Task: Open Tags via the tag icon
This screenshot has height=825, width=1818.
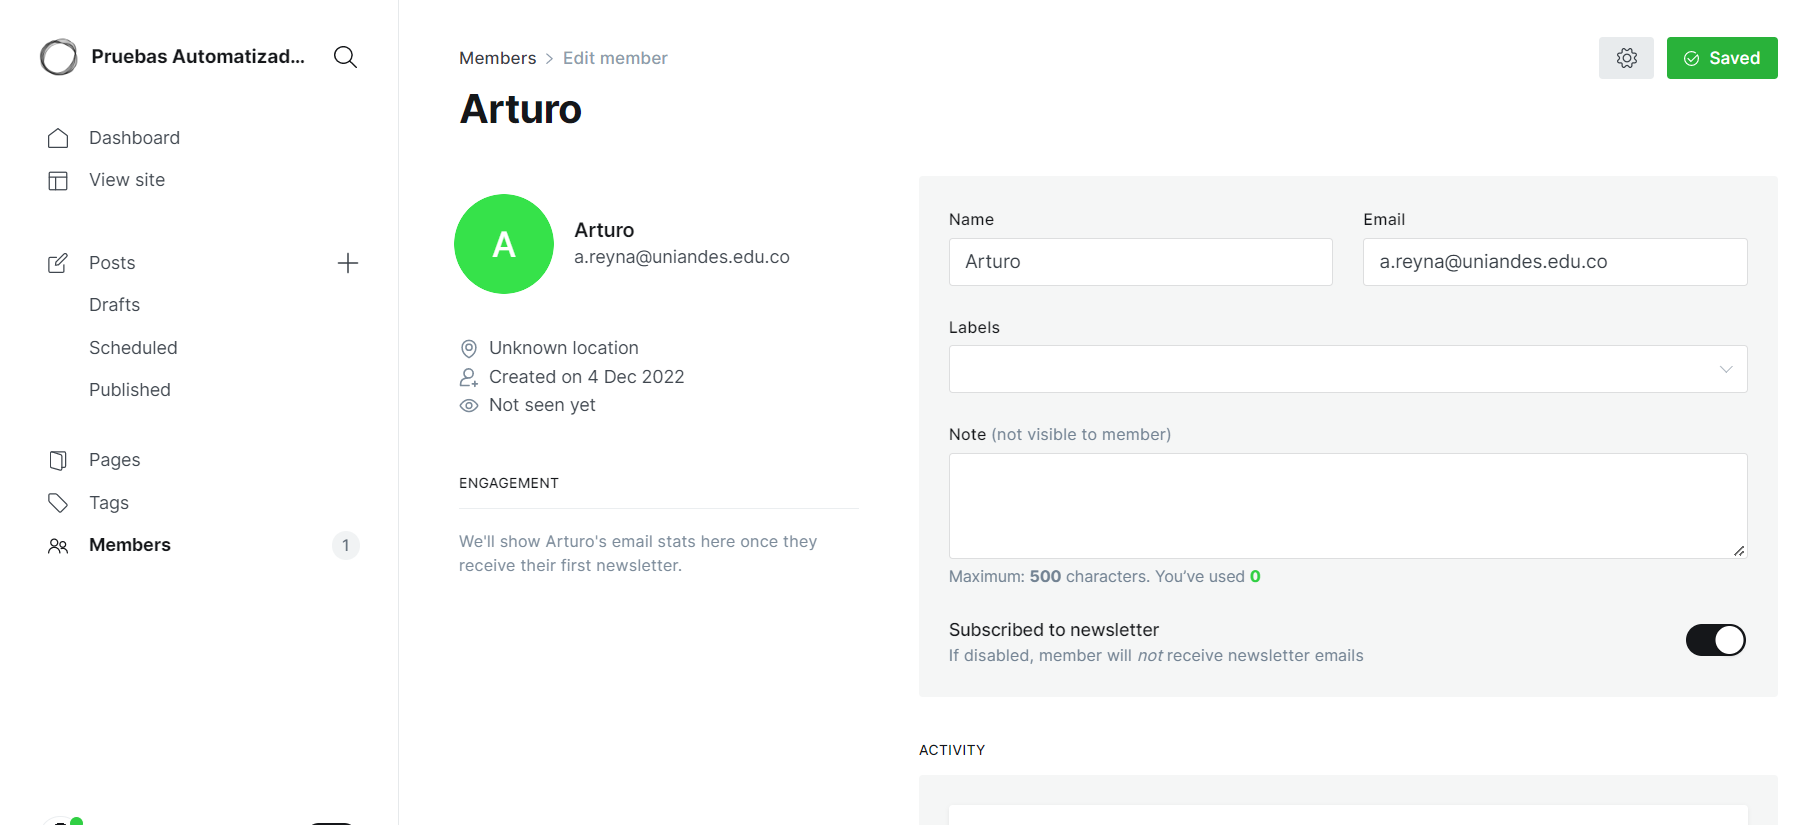Action: tap(59, 502)
